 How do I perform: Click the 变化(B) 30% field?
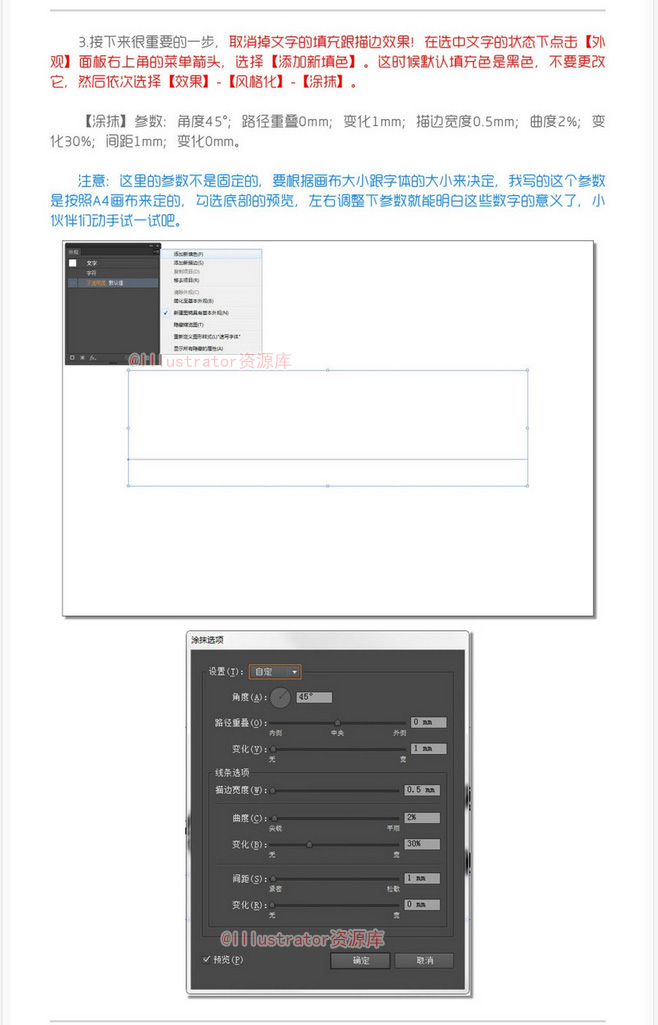422,844
